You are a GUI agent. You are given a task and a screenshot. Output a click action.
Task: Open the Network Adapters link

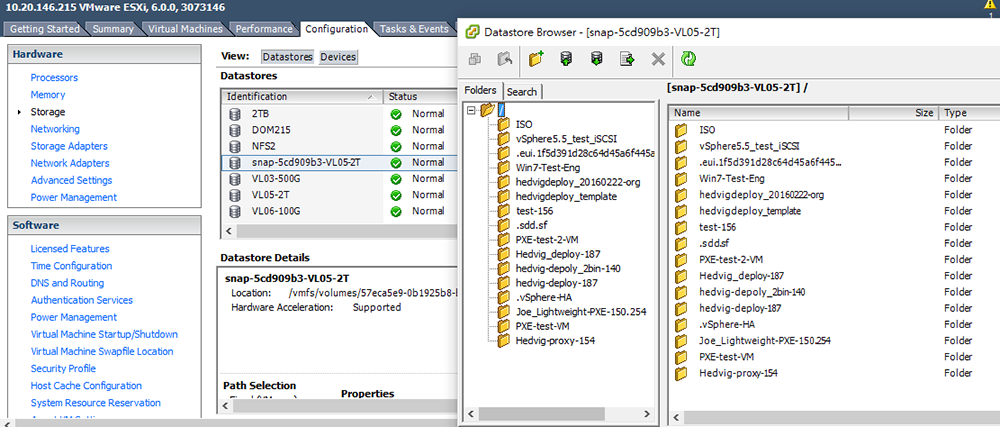point(70,163)
